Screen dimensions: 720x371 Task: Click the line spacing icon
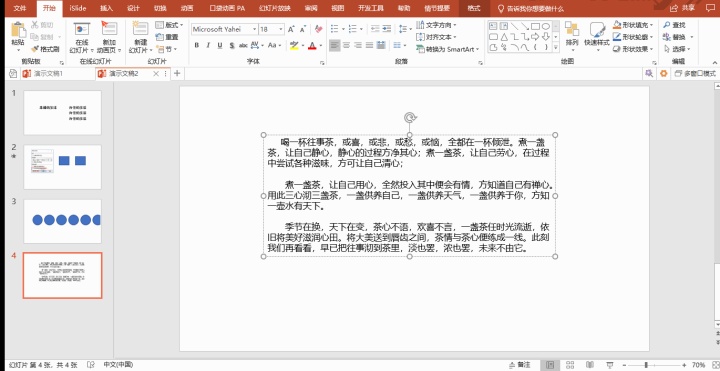coord(404,29)
